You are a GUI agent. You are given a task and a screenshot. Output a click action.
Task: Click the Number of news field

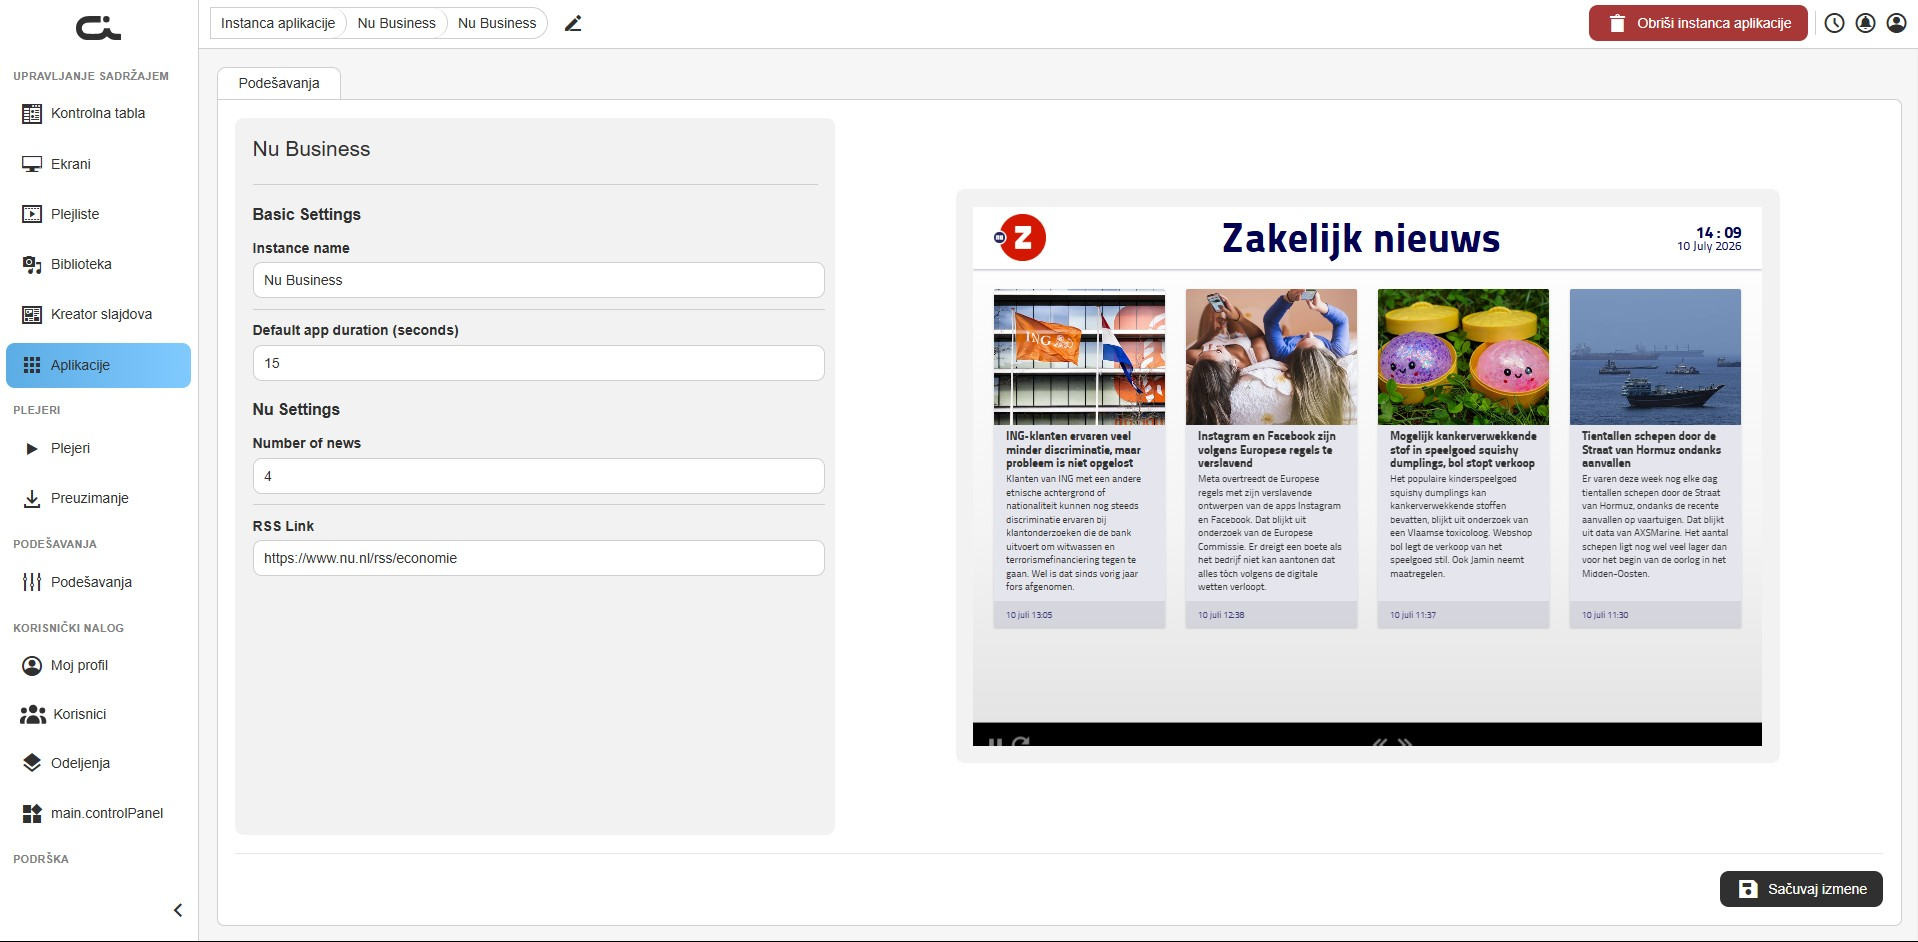pyautogui.click(x=538, y=476)
